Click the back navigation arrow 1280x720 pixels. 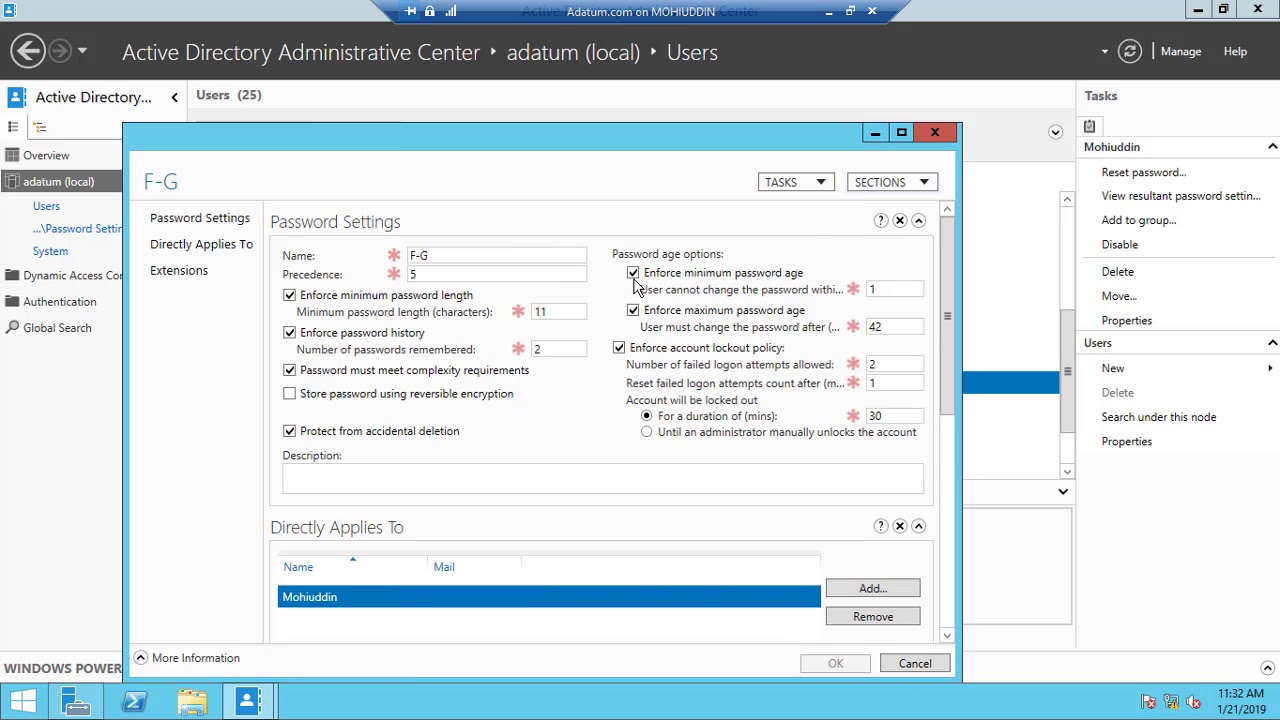28,51
